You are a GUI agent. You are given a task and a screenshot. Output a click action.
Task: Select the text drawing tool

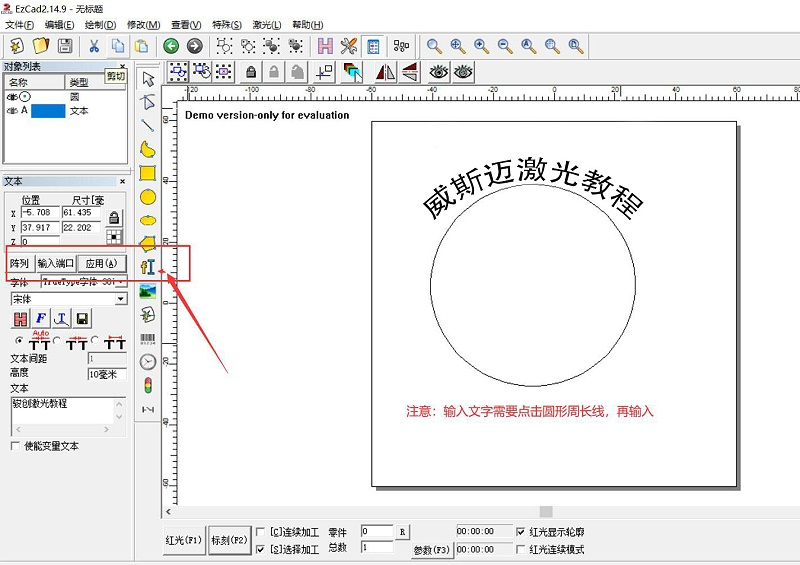click(148, 267)
